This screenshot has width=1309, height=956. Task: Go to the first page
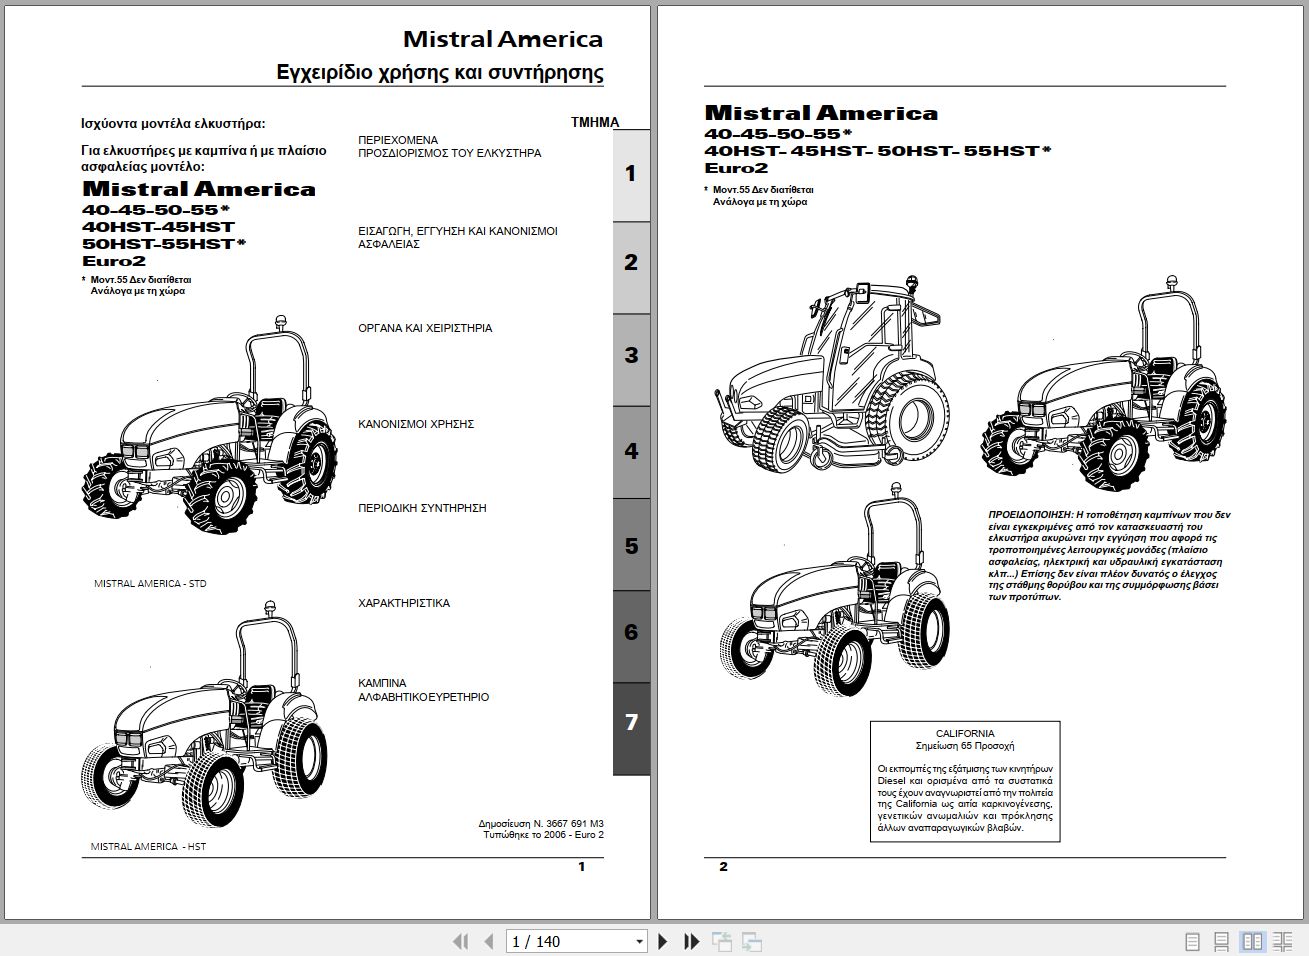coord(461,941)
